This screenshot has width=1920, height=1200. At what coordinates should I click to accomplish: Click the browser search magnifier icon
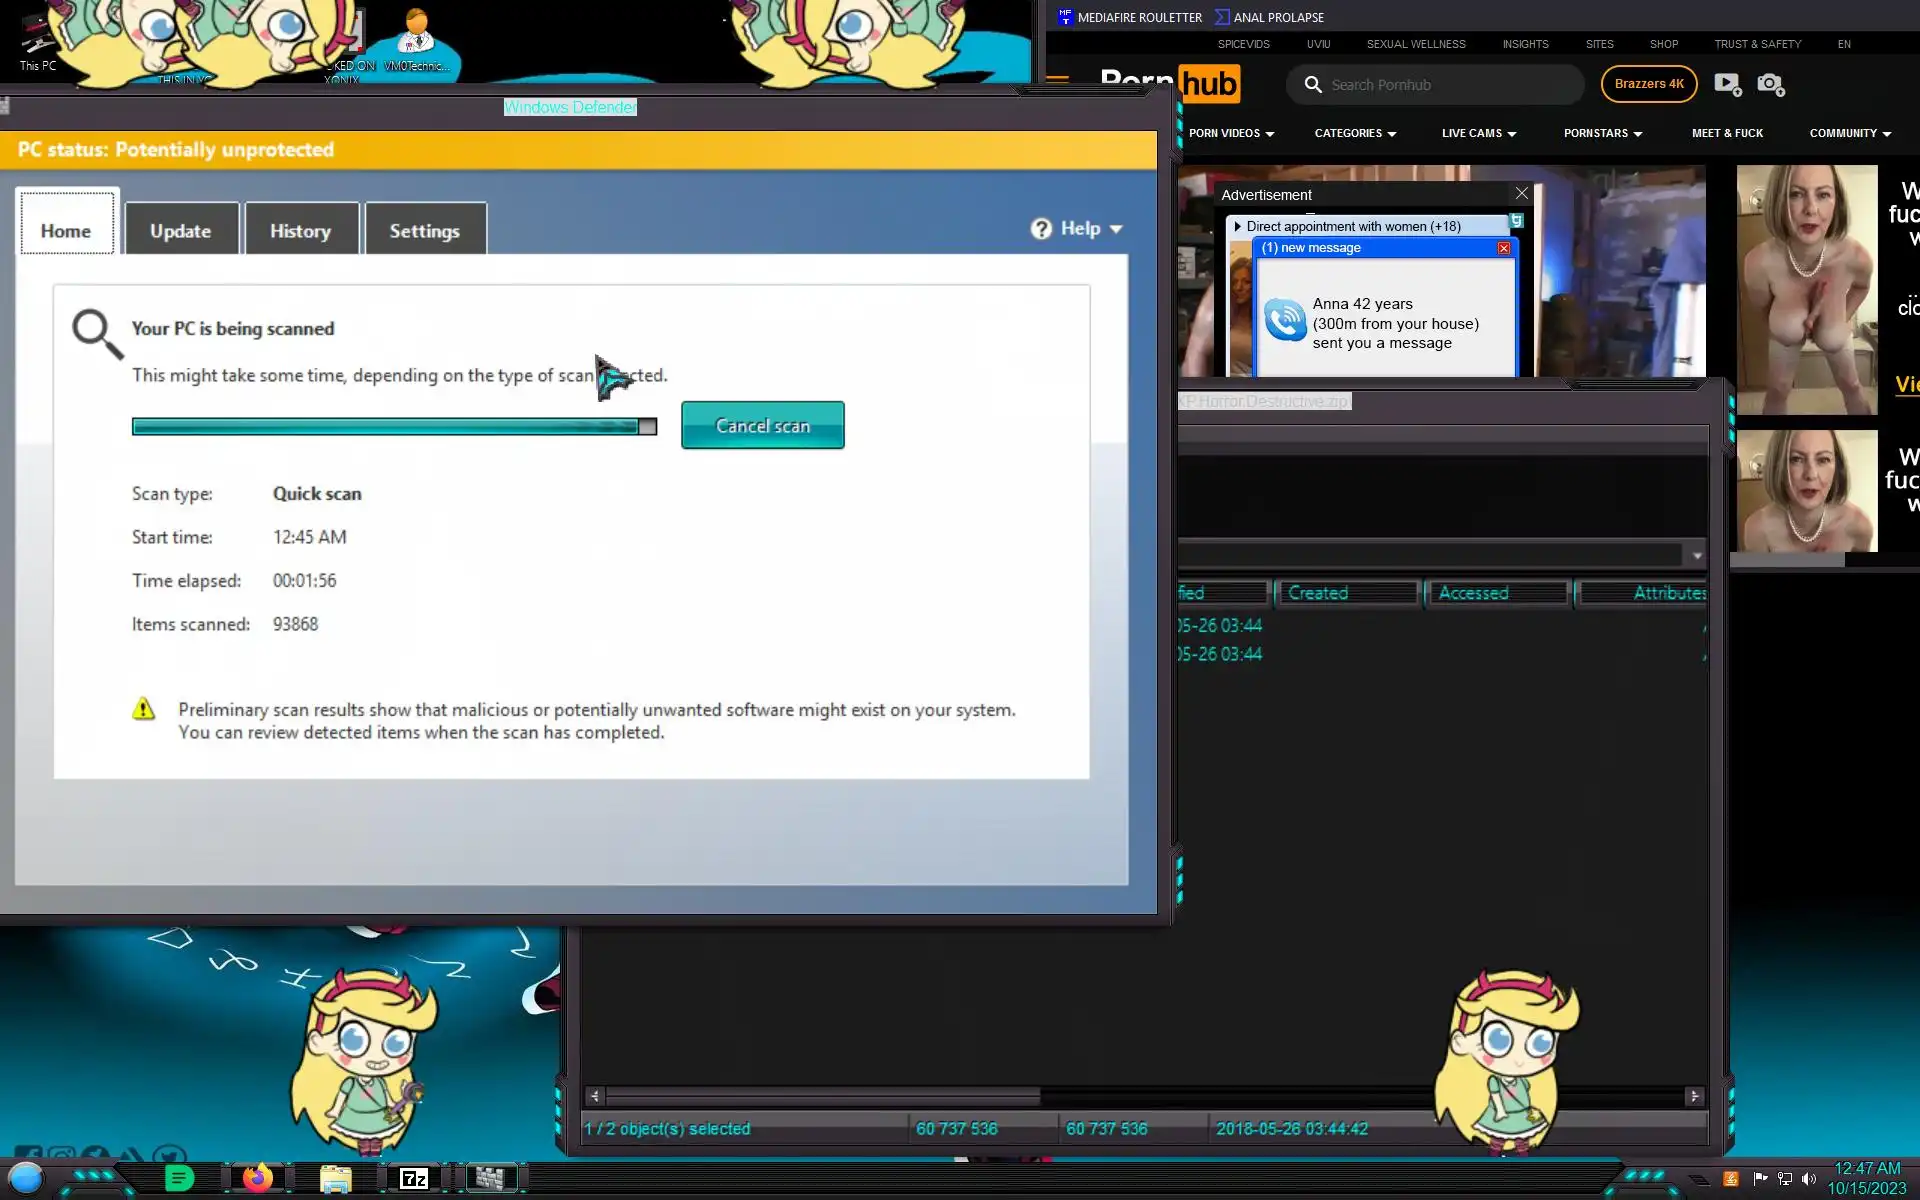point(1313,85)
